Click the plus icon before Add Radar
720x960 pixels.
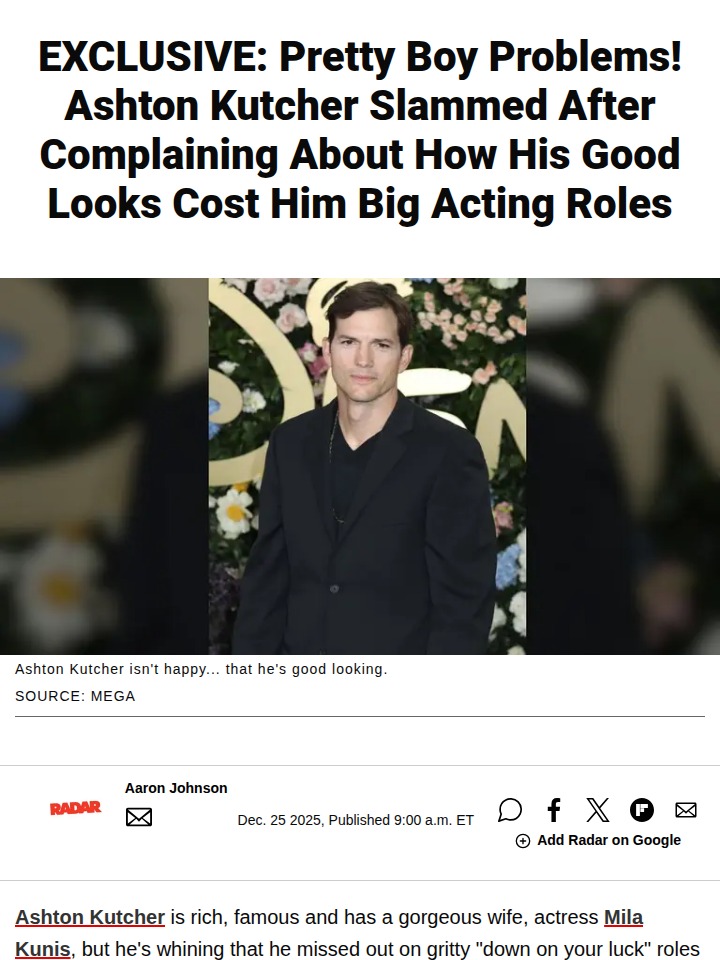coord(523,841)
